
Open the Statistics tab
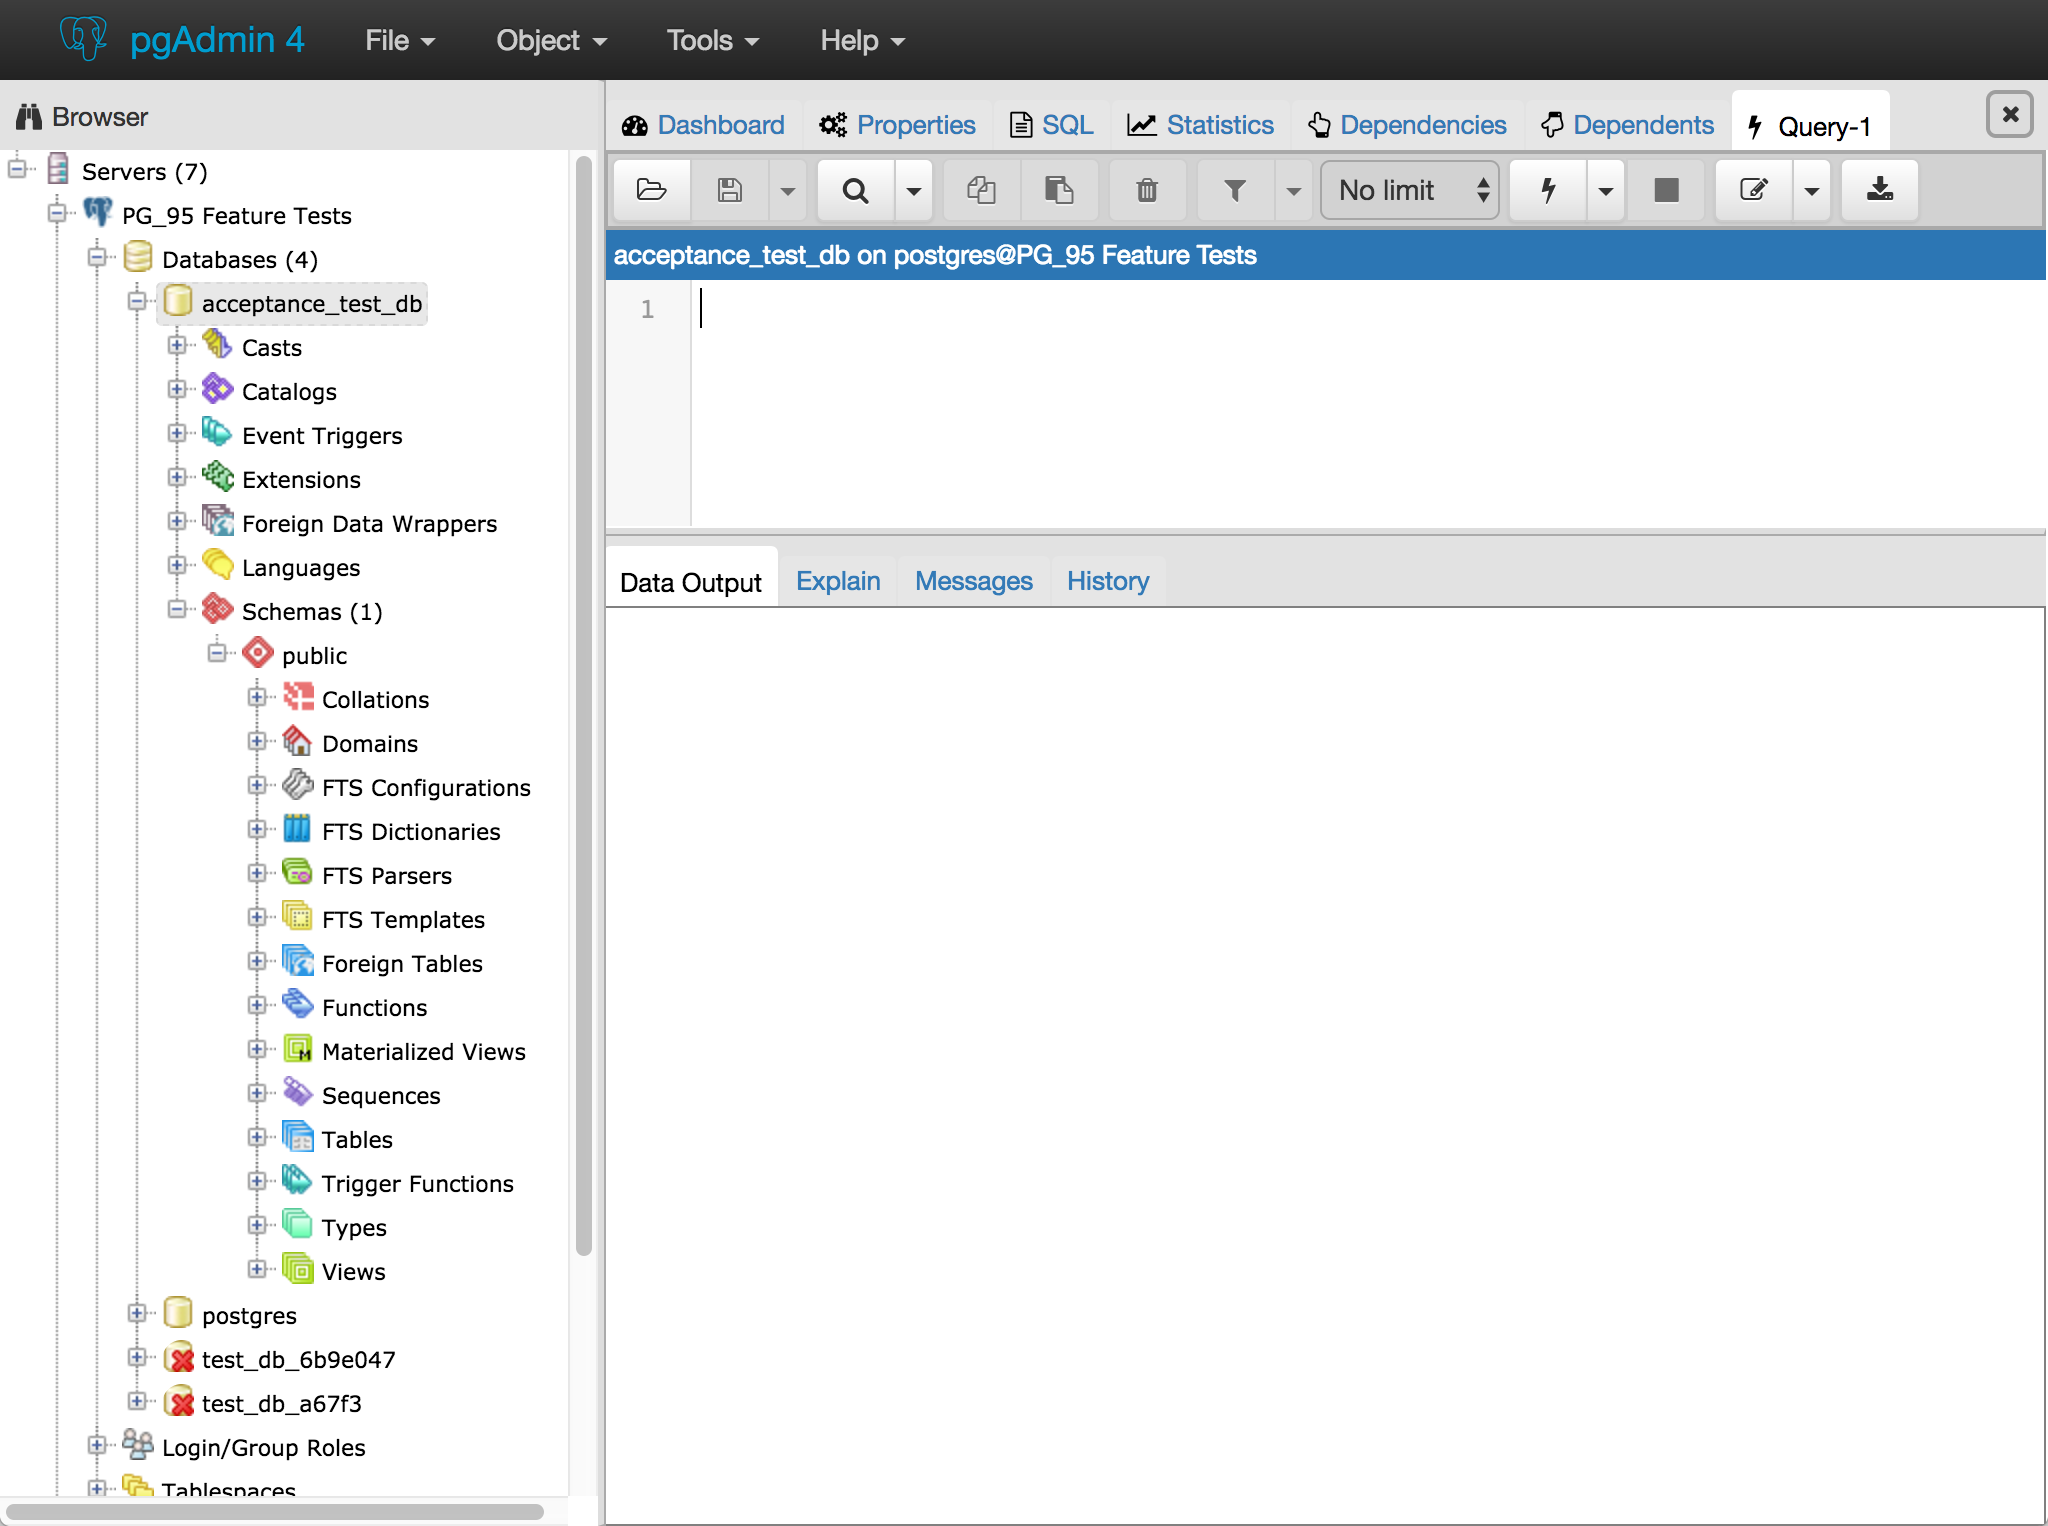click(x=1200, y=125)
